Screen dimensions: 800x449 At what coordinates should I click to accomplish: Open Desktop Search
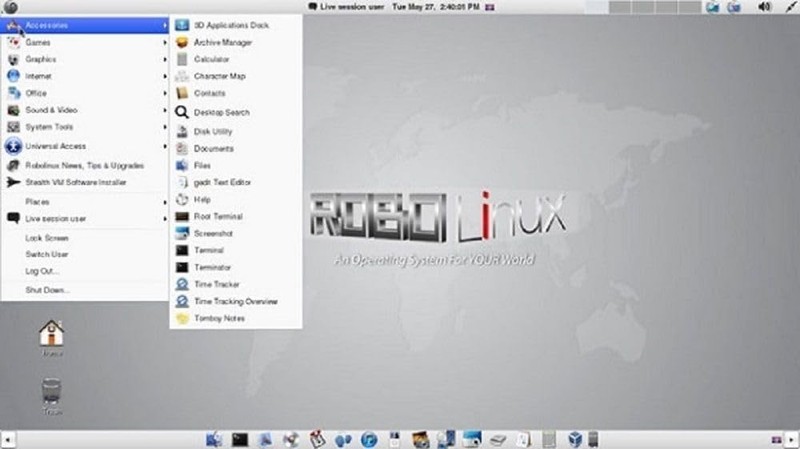pos(236,112)
